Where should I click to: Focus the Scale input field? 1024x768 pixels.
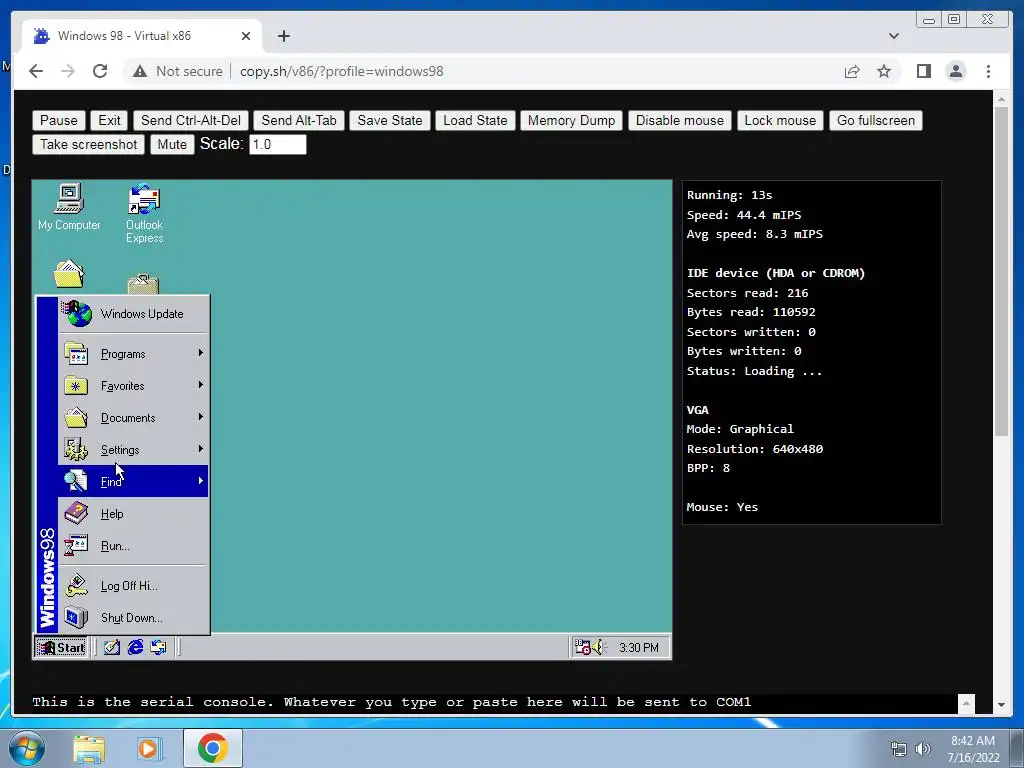click(278, 144)
